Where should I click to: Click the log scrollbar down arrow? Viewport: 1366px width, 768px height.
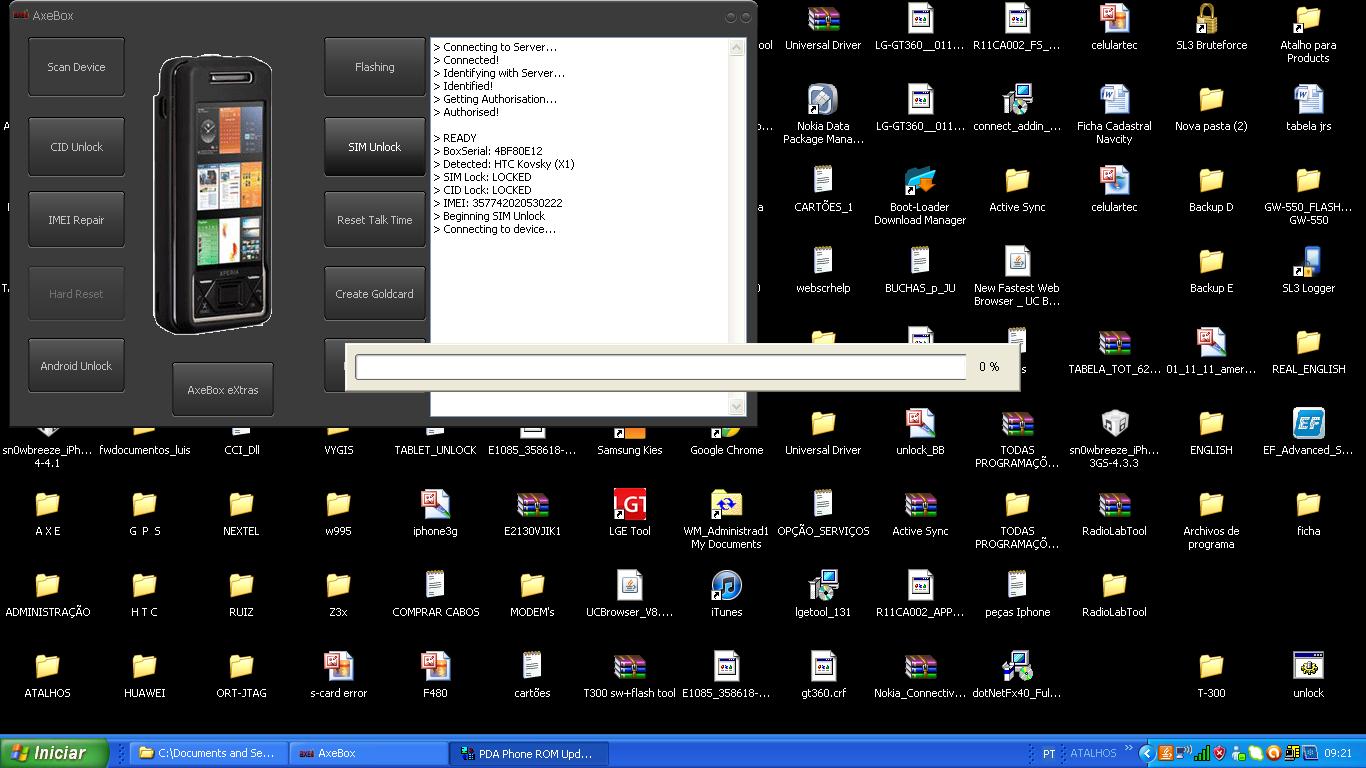[737, 406]
